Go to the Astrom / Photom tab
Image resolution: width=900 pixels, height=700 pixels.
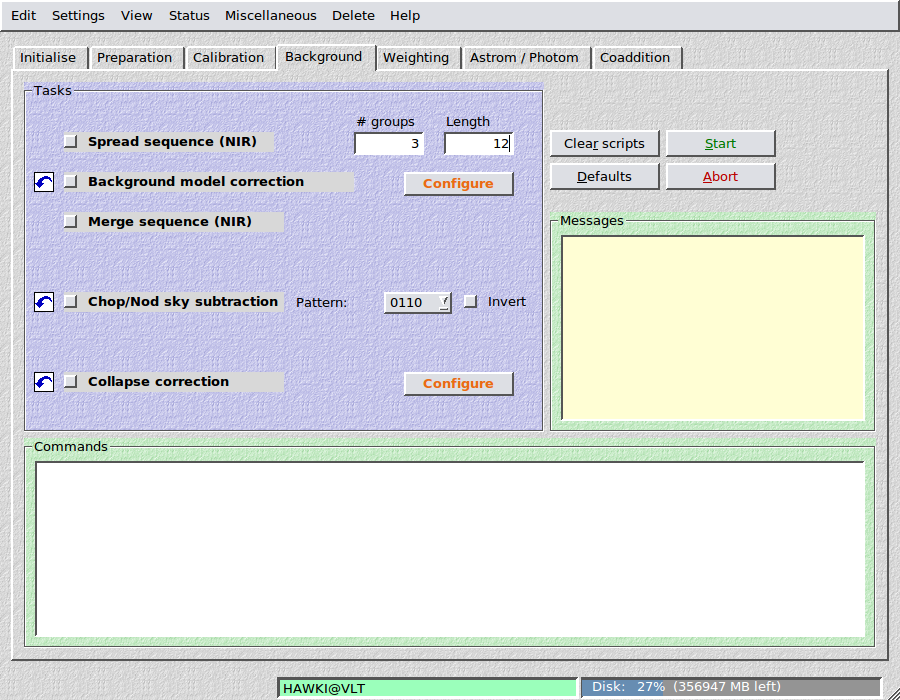pos(524,58)
